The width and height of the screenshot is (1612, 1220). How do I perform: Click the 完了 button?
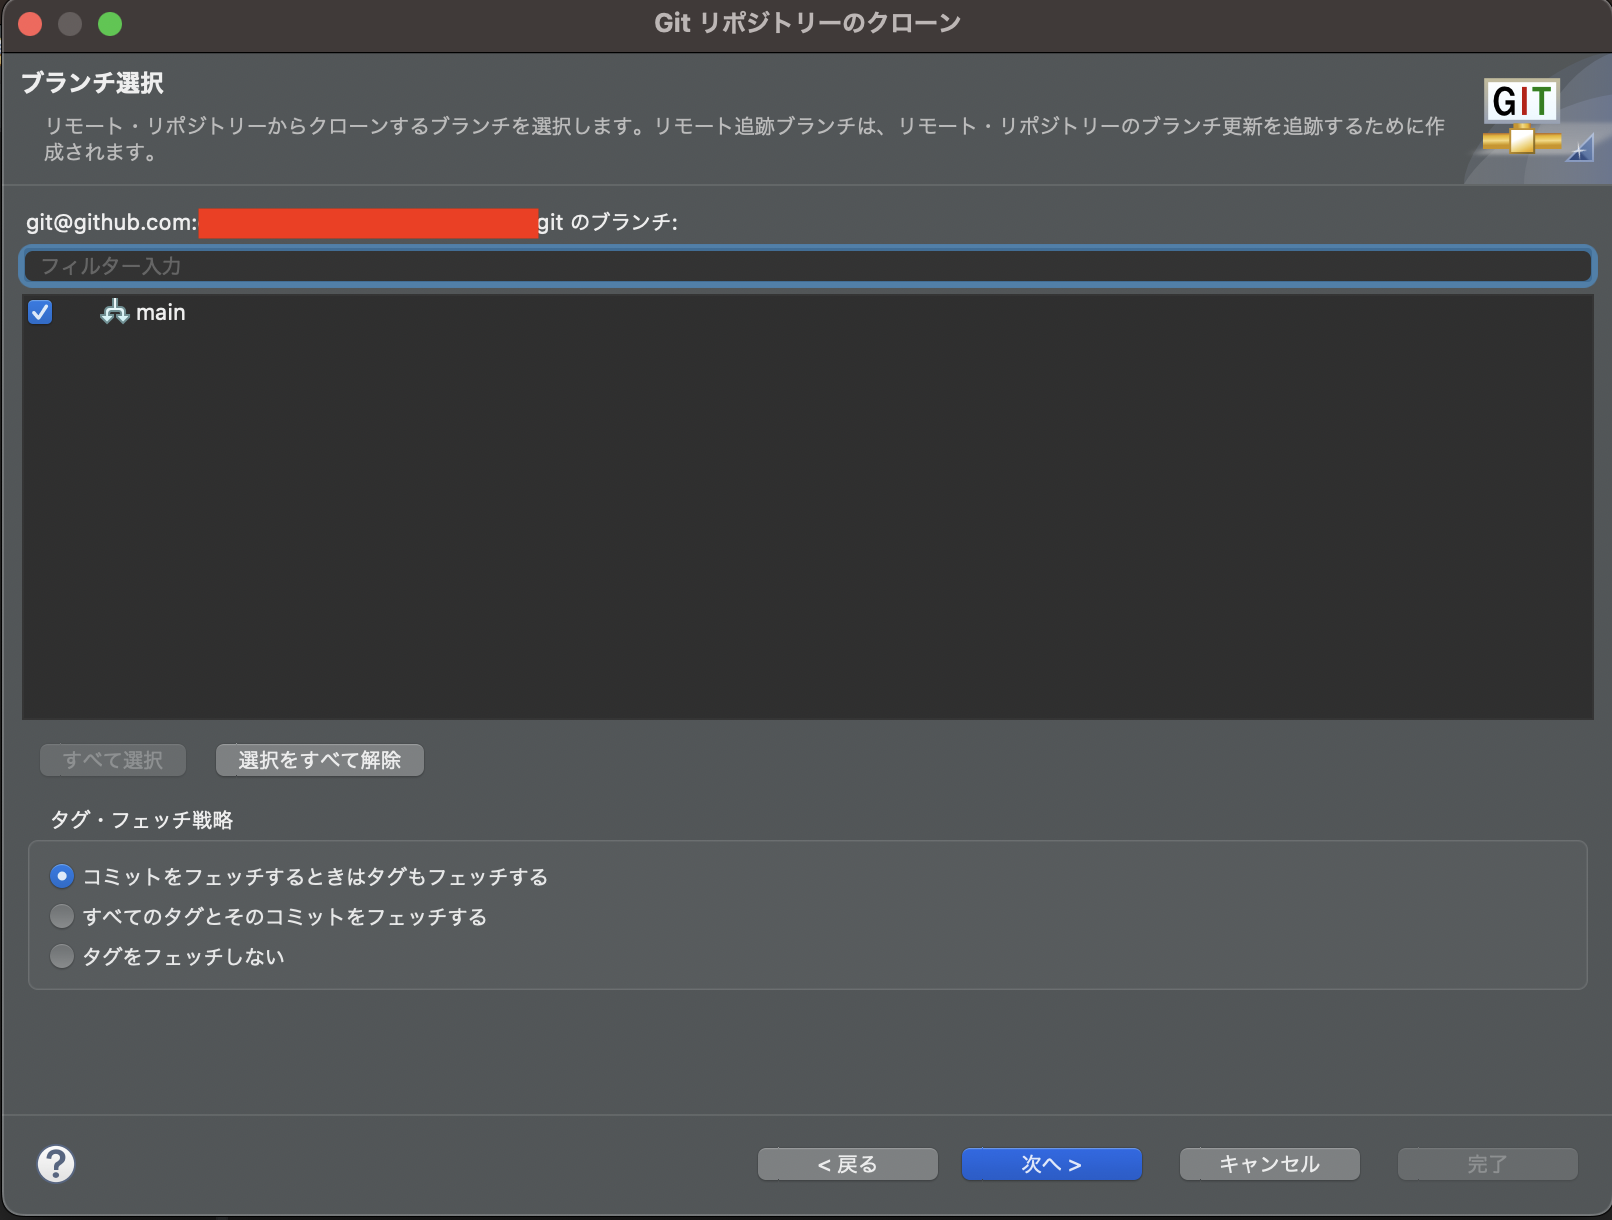click(x=1486, y=1163)
